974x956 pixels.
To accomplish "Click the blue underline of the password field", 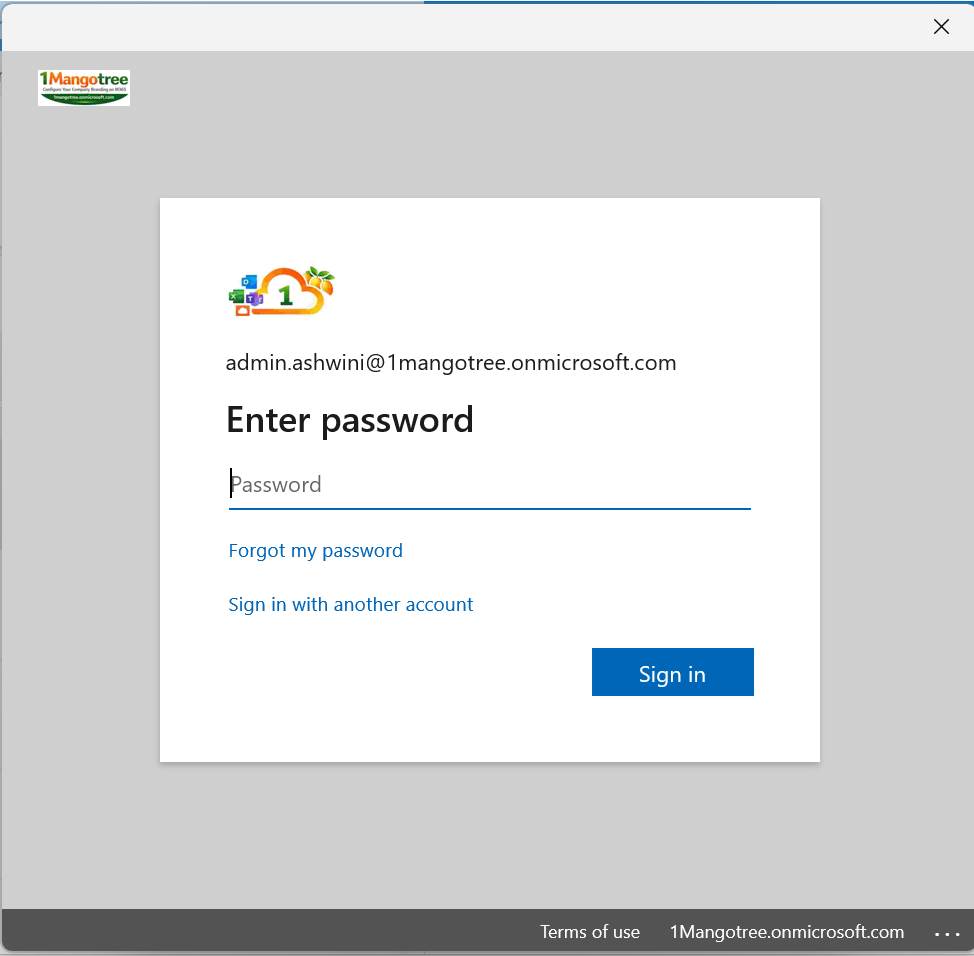I will coord(489,508).
